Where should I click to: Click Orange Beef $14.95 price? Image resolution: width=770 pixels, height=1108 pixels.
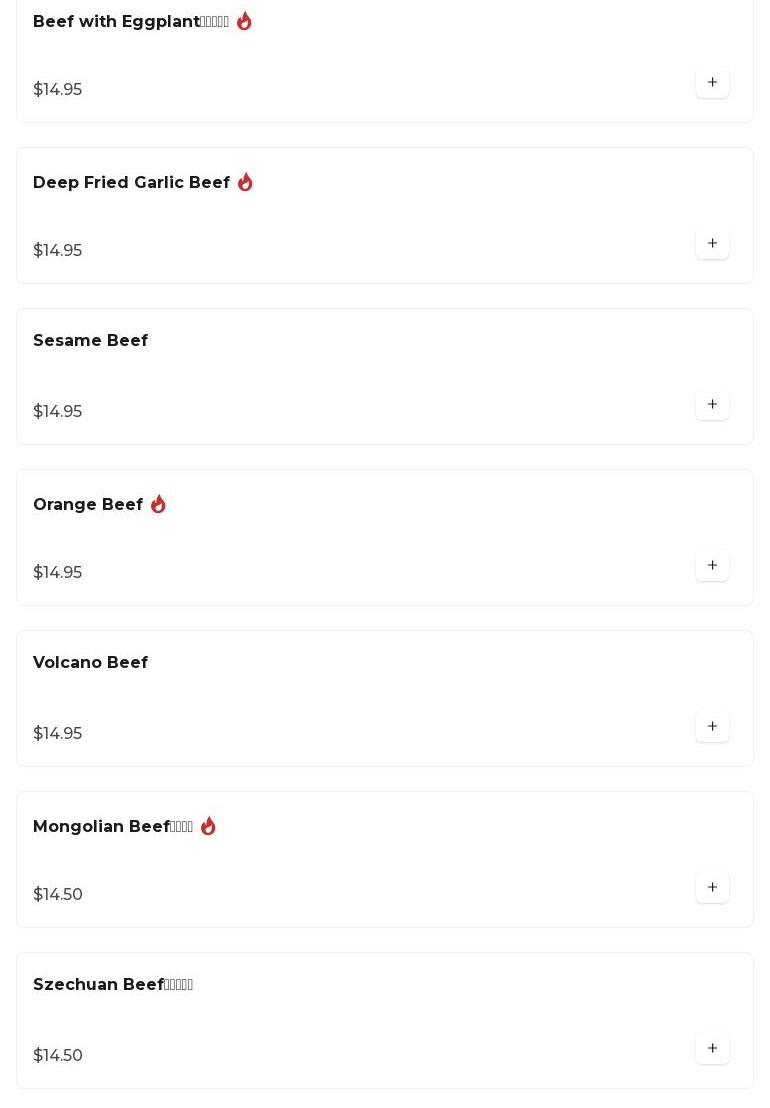click(57, 573)
